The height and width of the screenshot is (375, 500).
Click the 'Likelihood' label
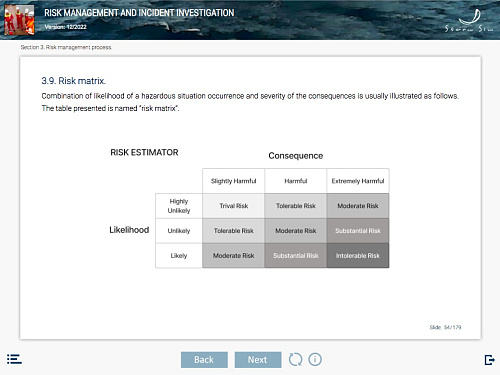click(x=129, y=230)
